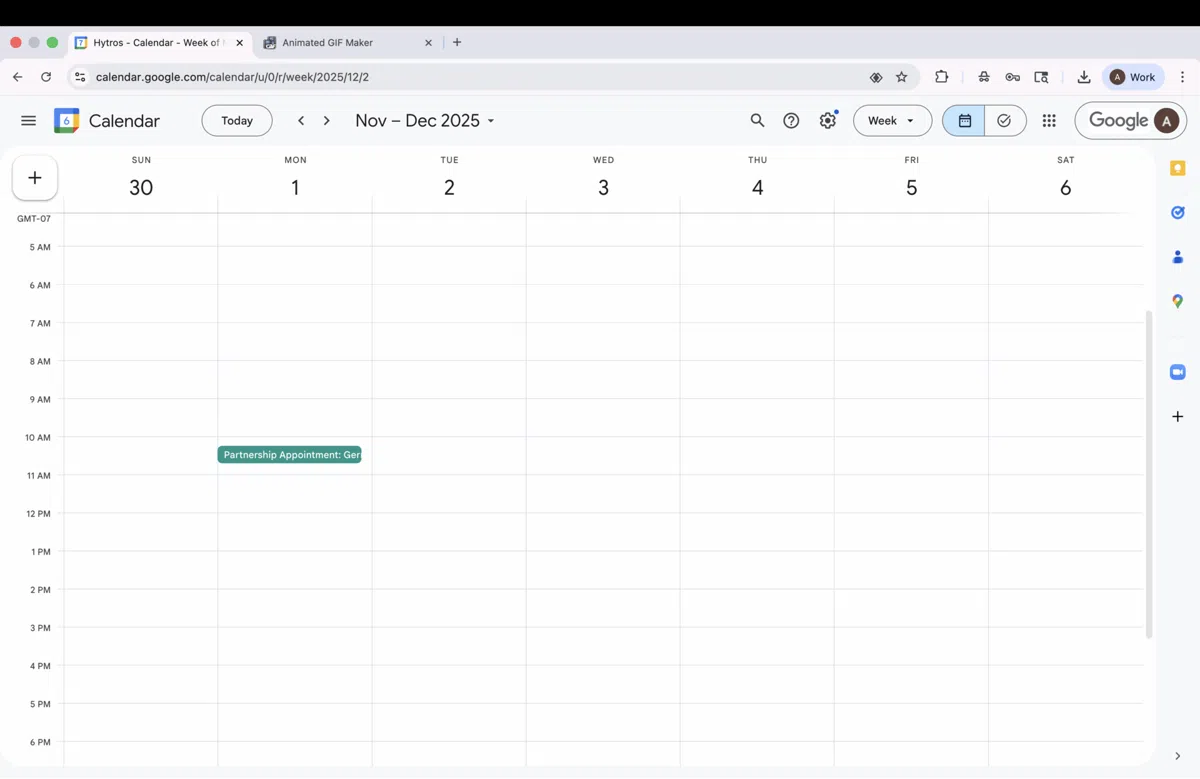This screenshot has height=779, width=1200.
Task: Jump to Today in the calendar
Action: [237, 121]
